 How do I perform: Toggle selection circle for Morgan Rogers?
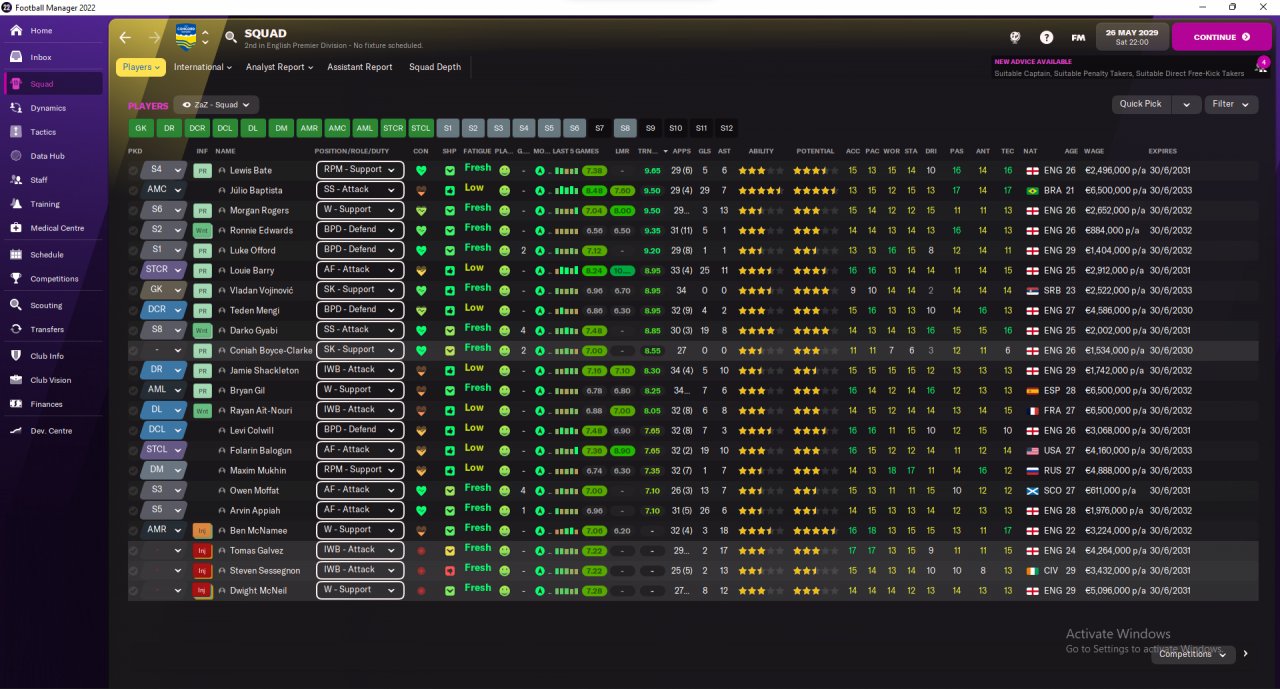click(134, 211)
